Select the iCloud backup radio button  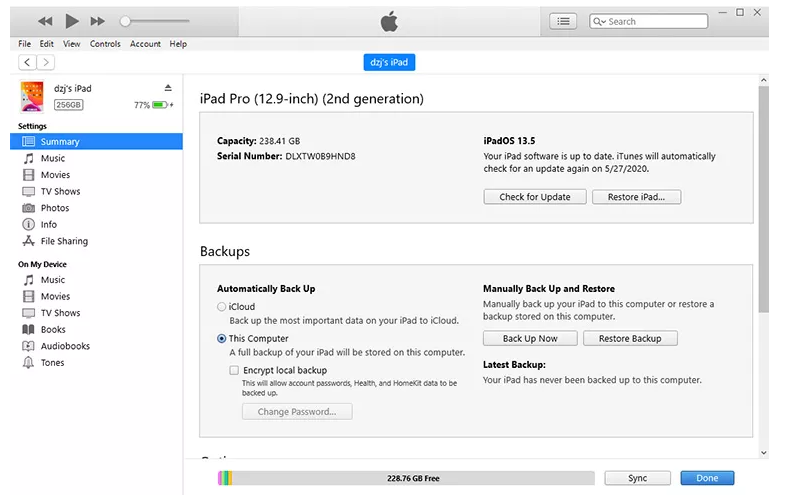pos(222,306)
